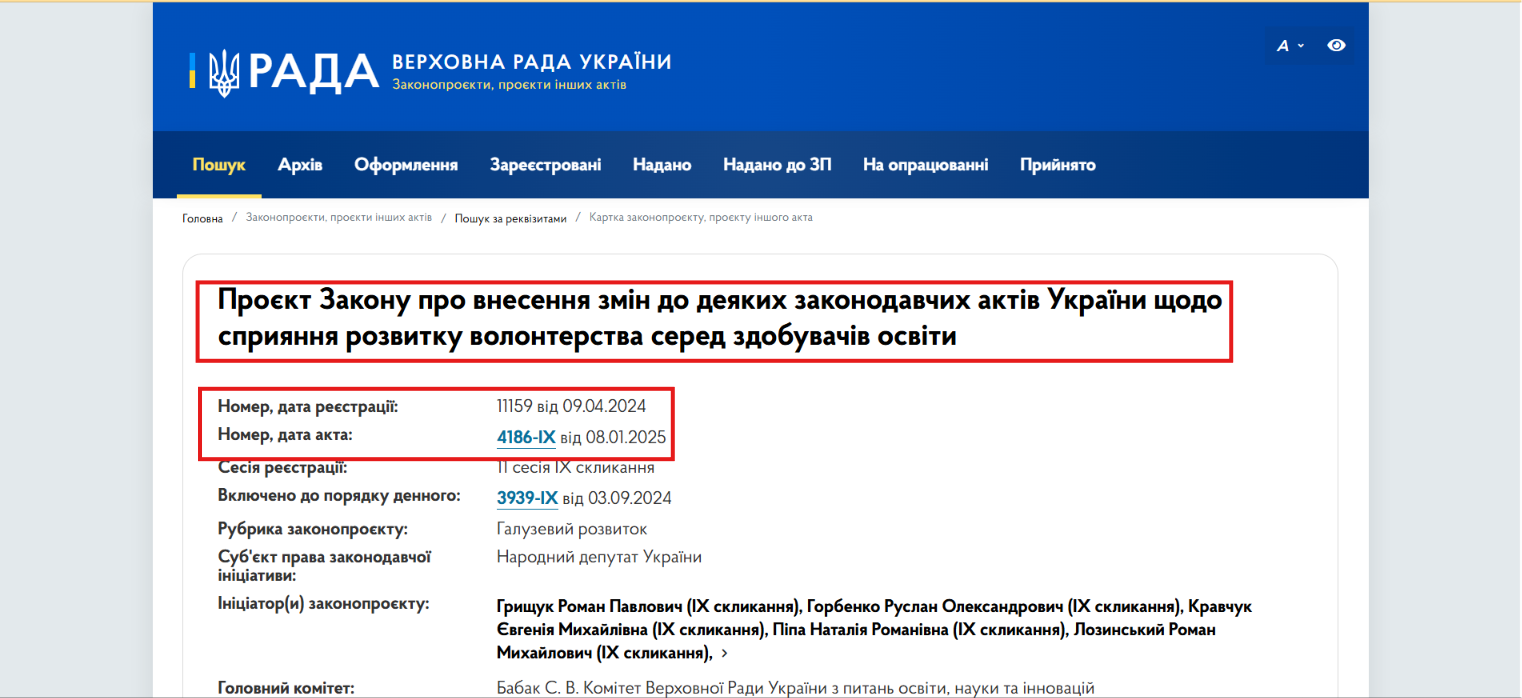This screenshot has height=698, width=1522.
Task: Click the 11 сесія IX скликання value
Action: tap(576, 467)
